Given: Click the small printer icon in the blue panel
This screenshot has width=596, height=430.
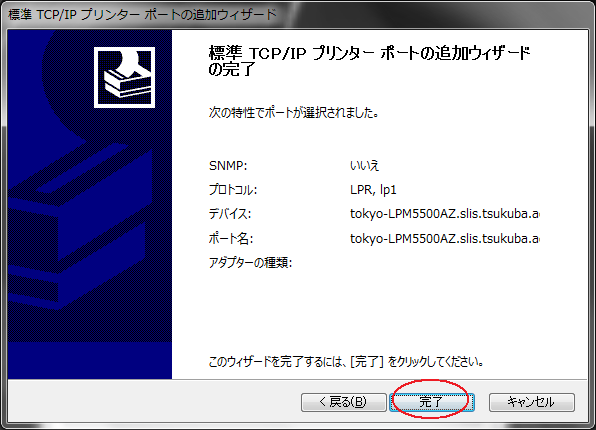Looking at the screenshot, I should point(124,78).
